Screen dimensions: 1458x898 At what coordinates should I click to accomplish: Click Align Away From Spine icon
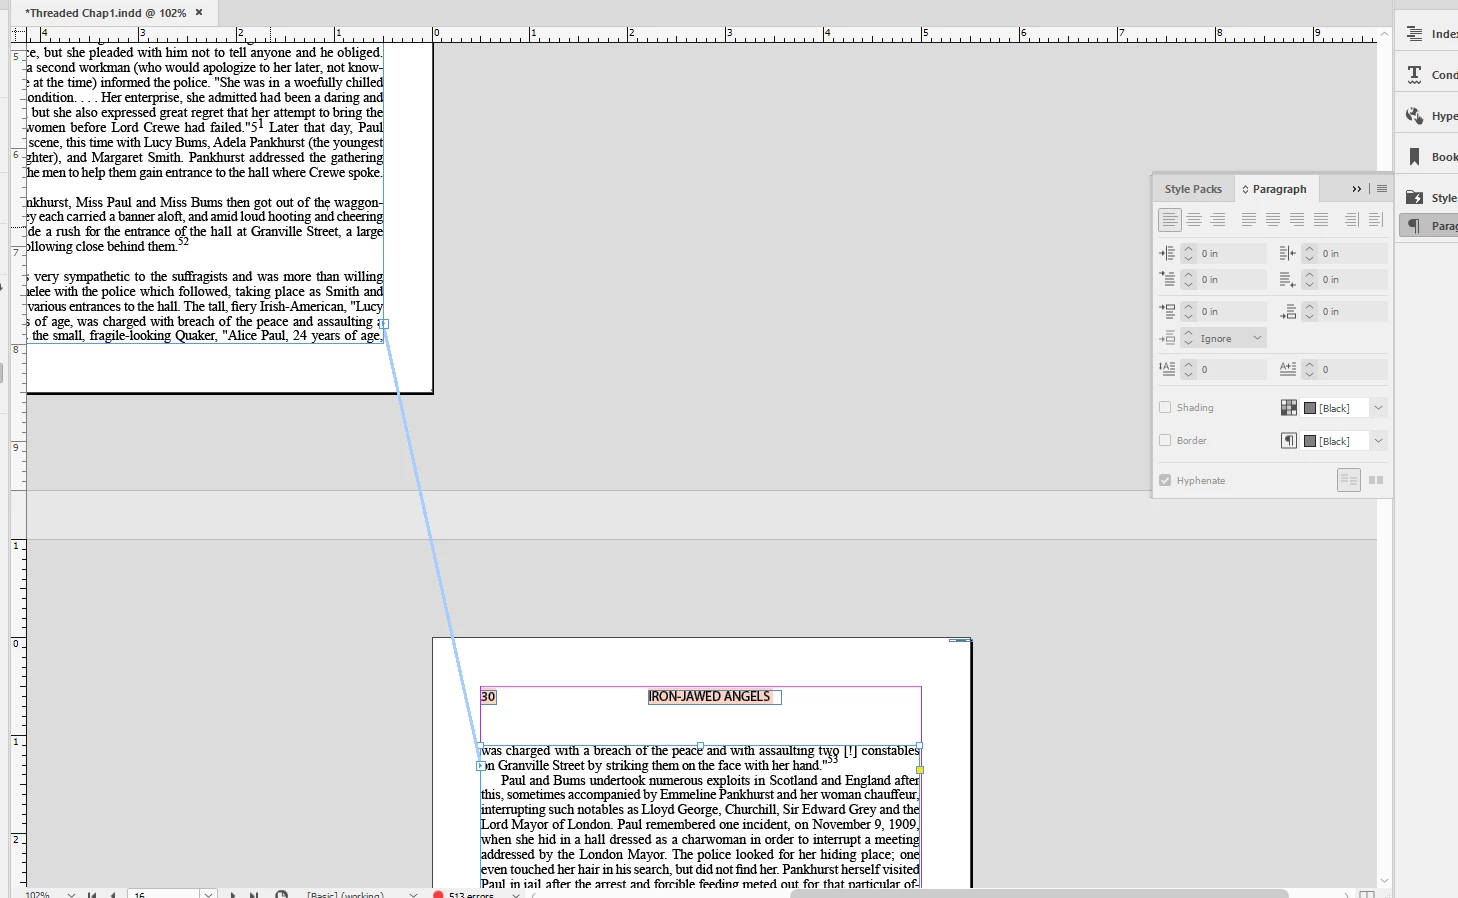click(x=1376, y=220)
